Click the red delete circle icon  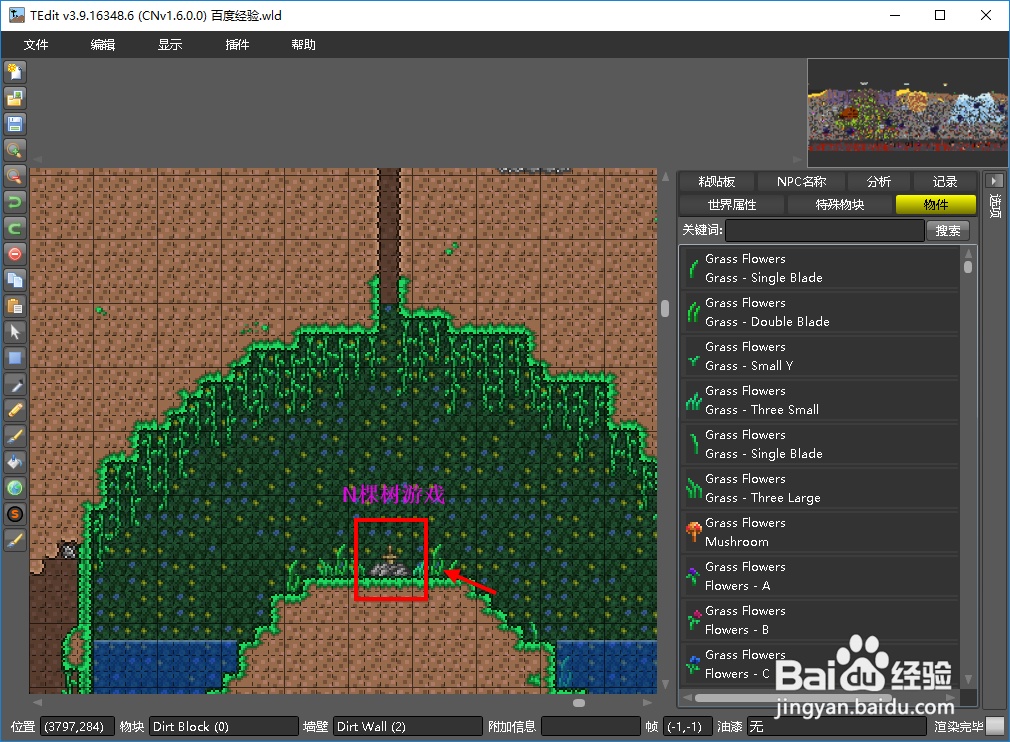pos(15,254)
